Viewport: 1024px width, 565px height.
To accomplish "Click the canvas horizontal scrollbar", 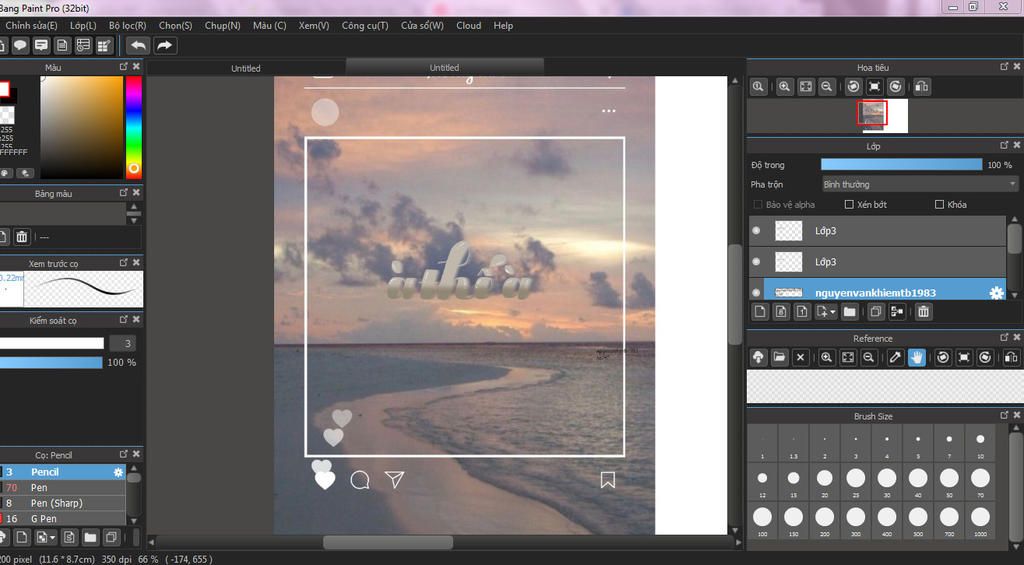I will point(388,542).
